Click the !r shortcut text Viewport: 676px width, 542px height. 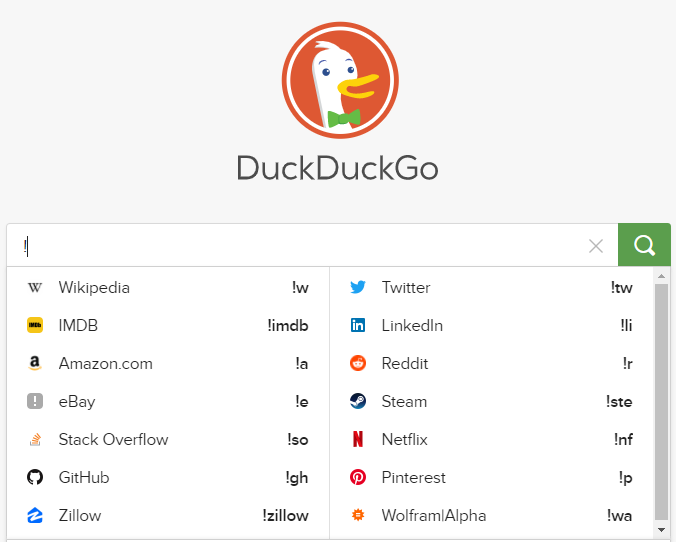pos(627,364)
